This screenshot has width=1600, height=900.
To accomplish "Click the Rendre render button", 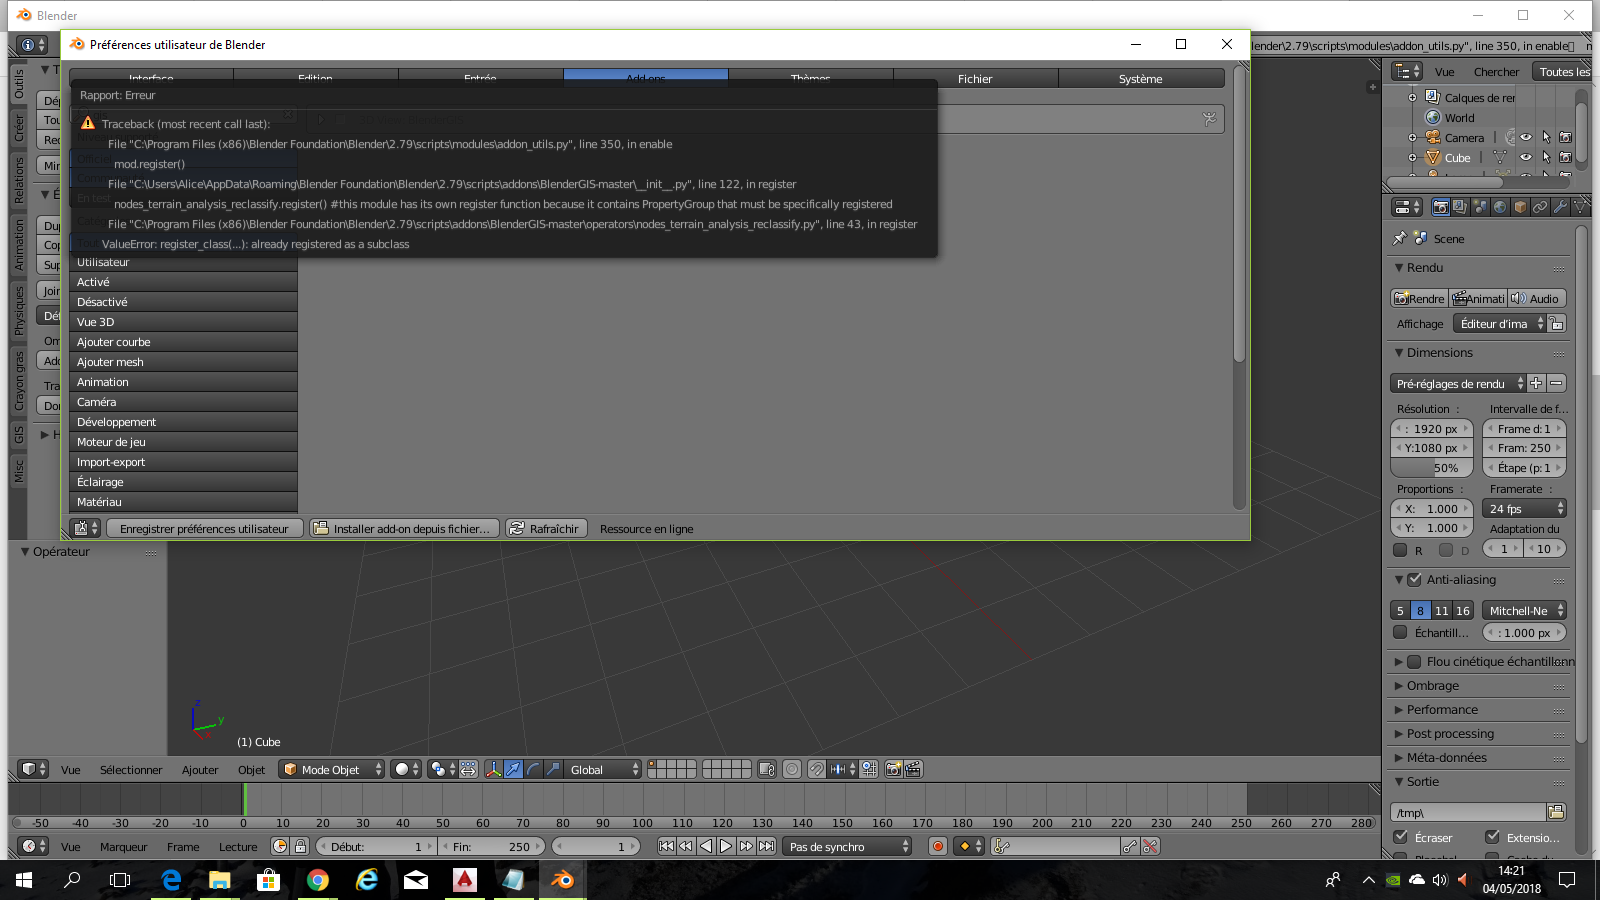I will point(1420,298).
